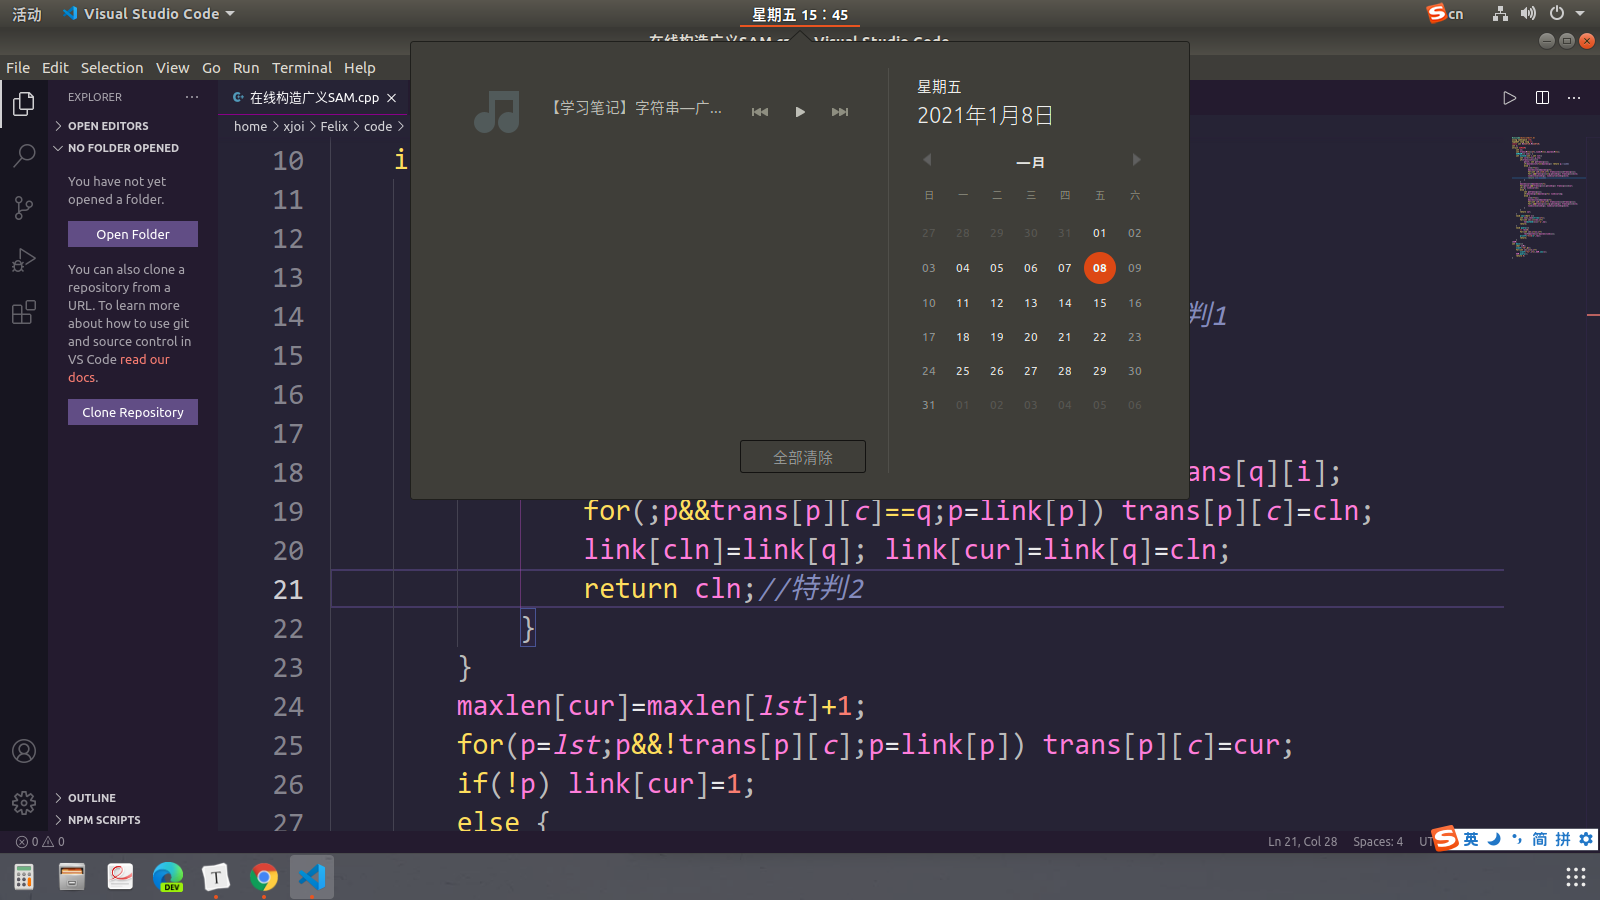This screenshot has width=1600, height=900.
Task: Open Typora from the dock
Action: [216, 877]
